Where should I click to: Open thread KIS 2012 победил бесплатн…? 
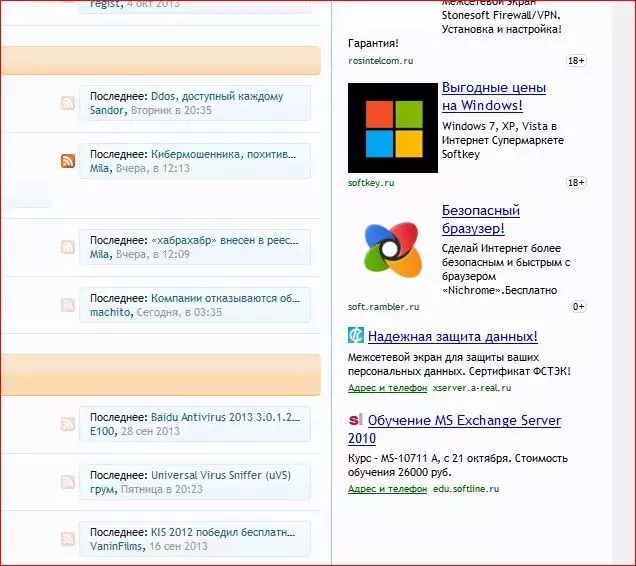pos(223,532)
